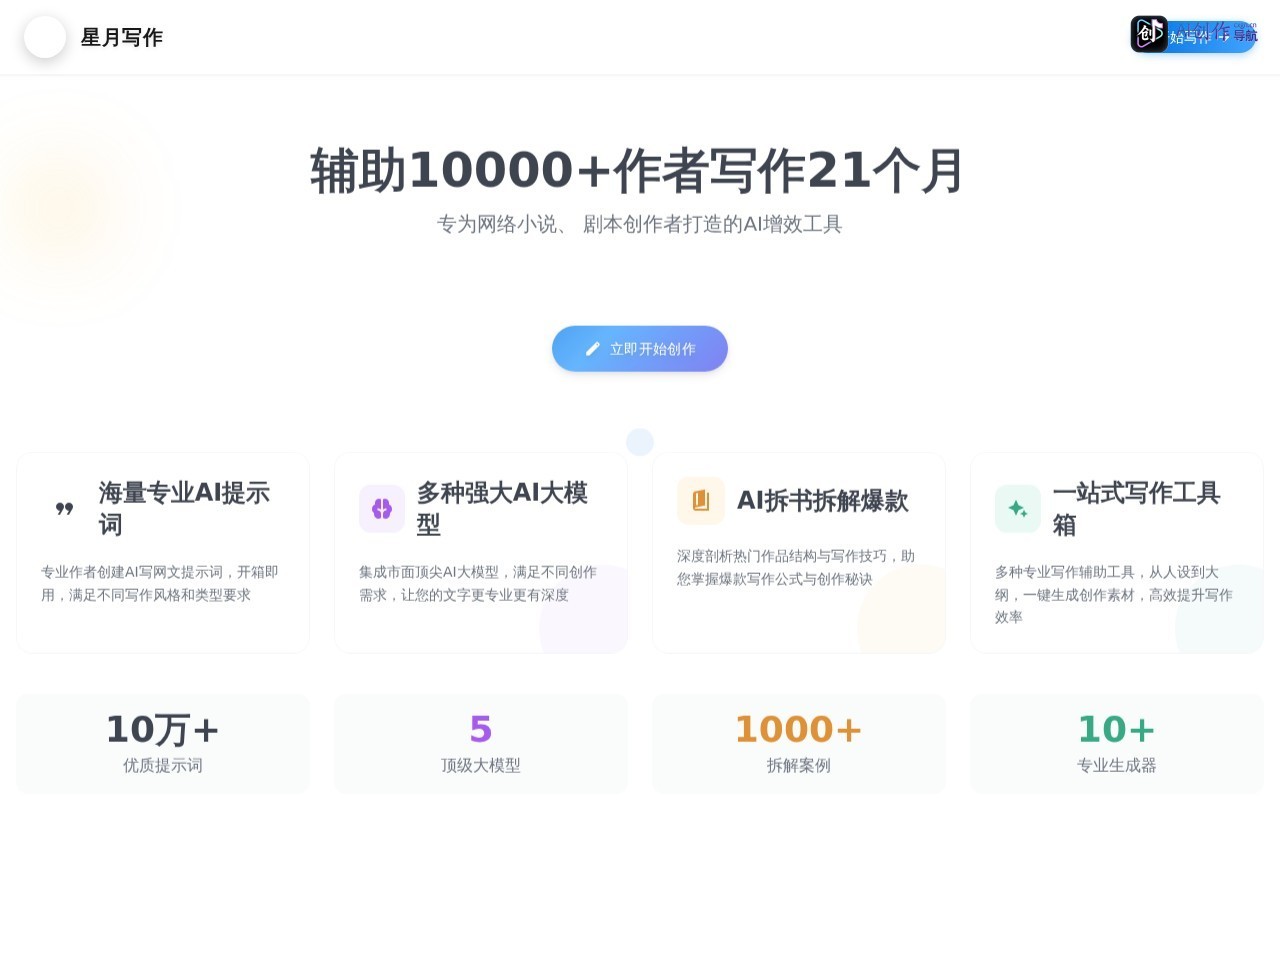Open the 多种强大AI大模型 card title

point(502,509)
